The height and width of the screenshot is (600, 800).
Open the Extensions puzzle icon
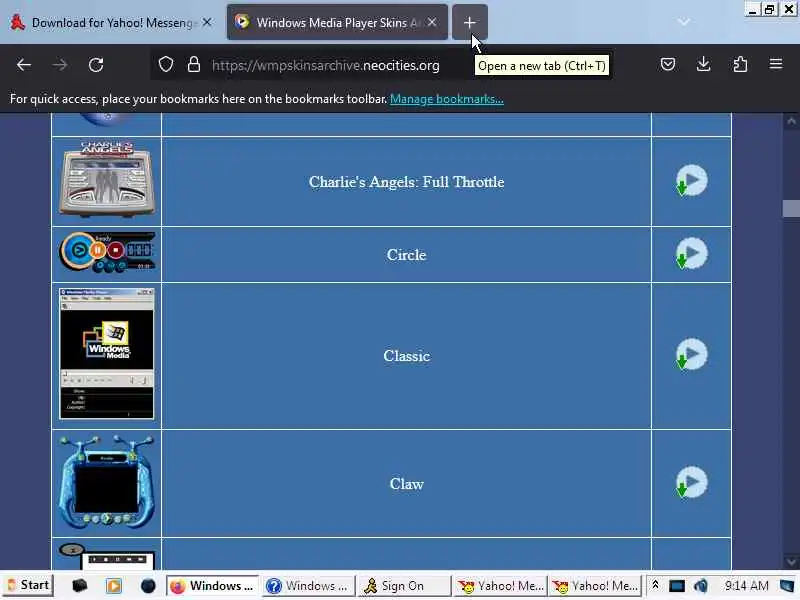click(740, 64)
